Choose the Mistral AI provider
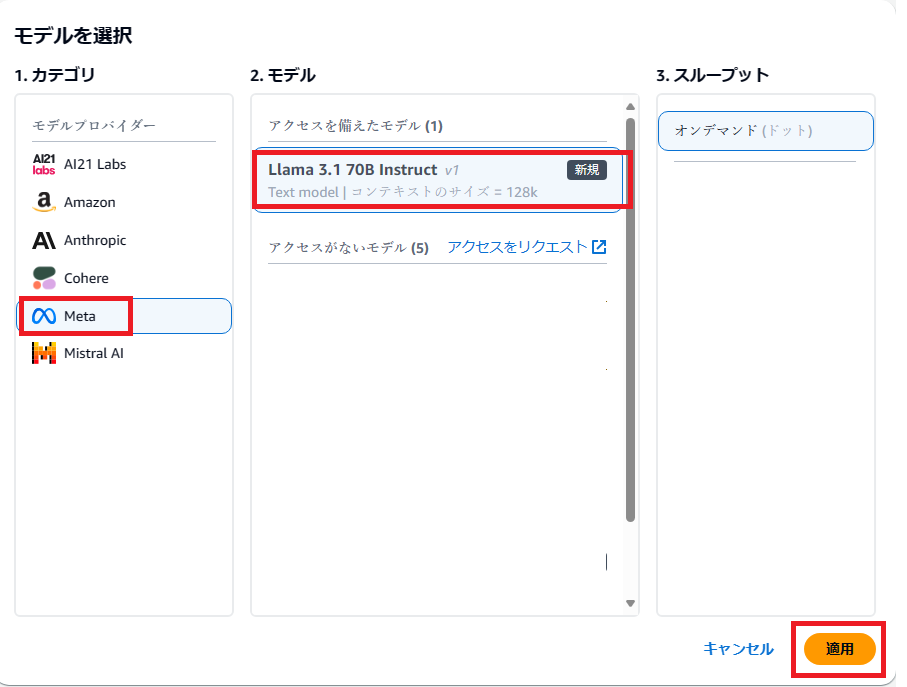This screenshot has height=687, width=907. pyautogui.click(x=124, y=353)
